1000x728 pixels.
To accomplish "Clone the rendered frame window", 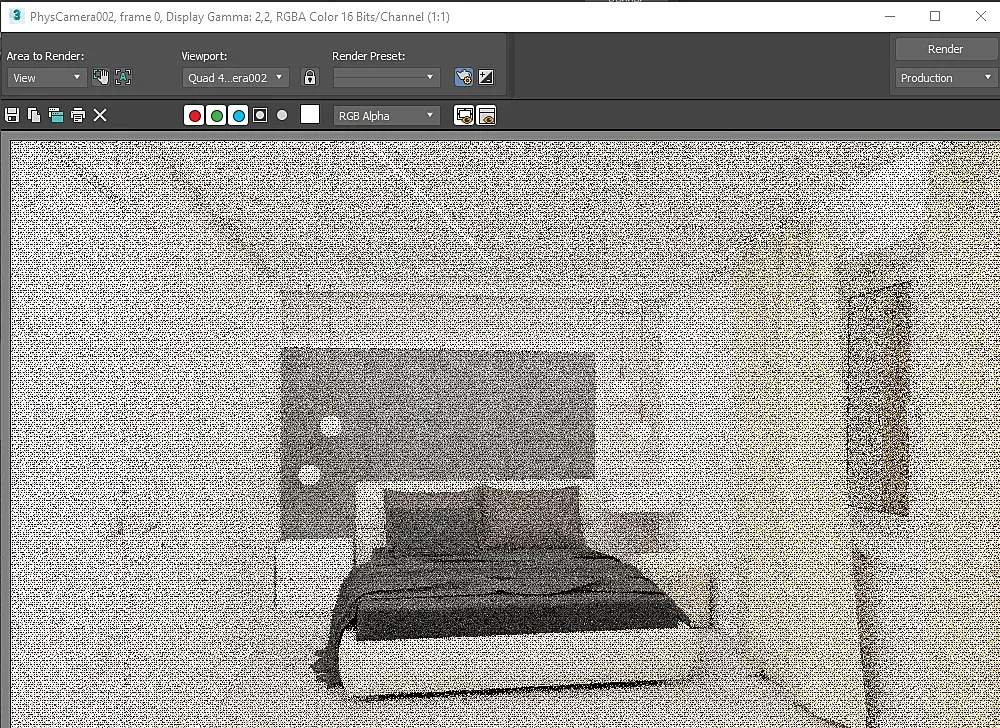I will pos(56,115).
